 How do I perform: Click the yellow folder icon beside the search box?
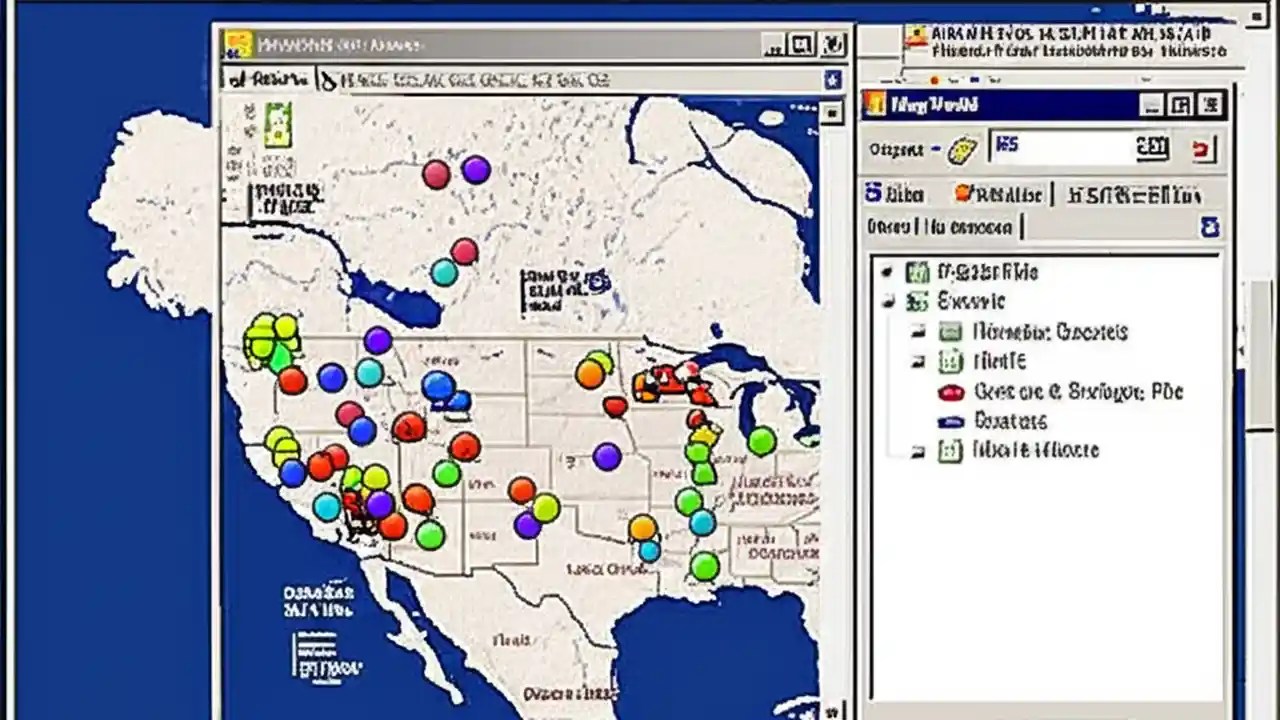click(963, 148)
